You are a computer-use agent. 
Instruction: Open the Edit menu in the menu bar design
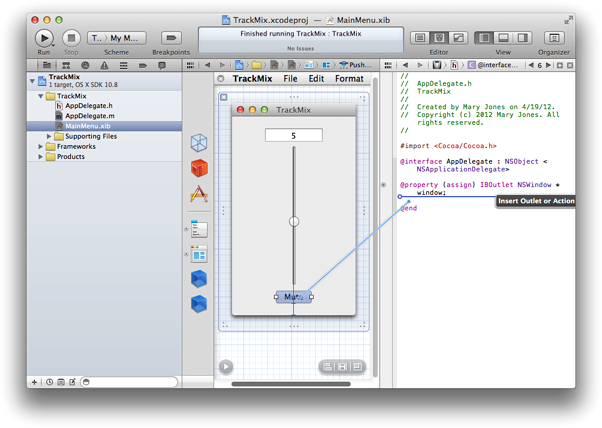[316, 79]
